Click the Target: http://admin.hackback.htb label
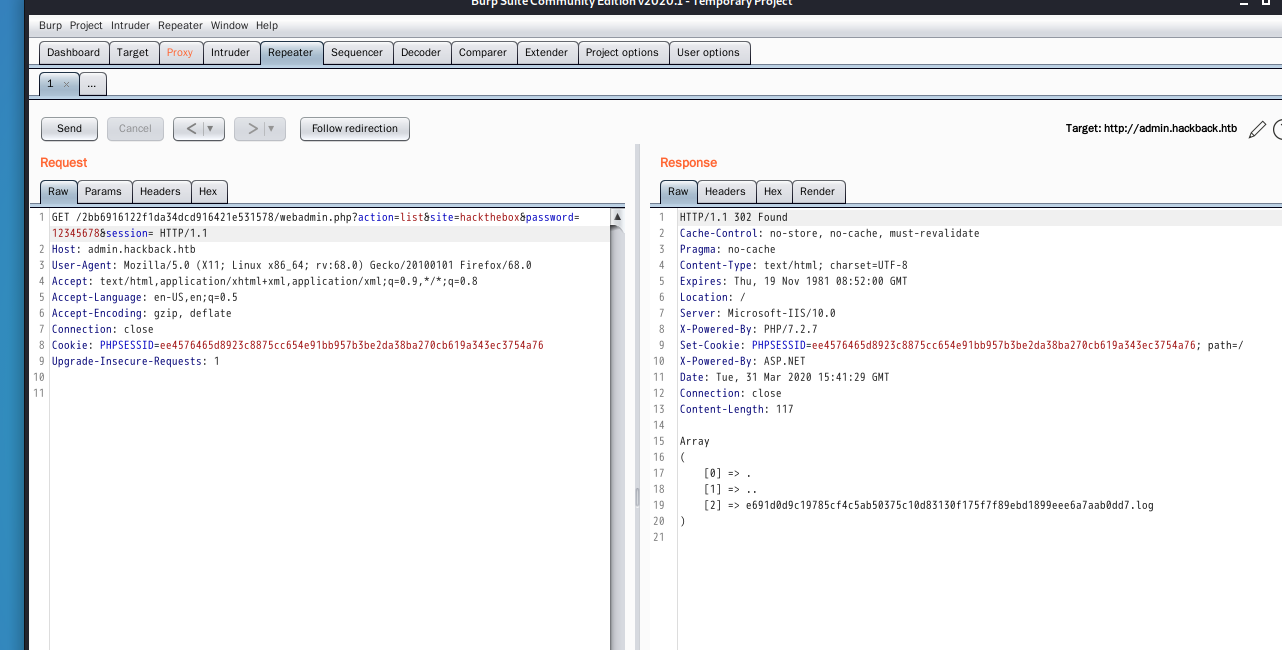 1151,129
